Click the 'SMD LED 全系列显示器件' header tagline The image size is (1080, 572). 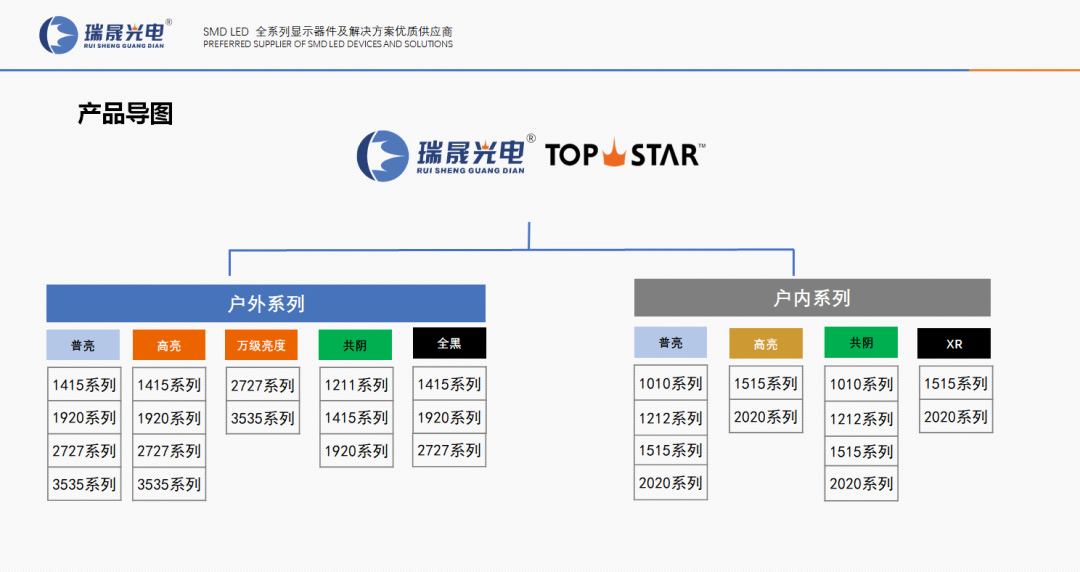click(x=328, y=32)
